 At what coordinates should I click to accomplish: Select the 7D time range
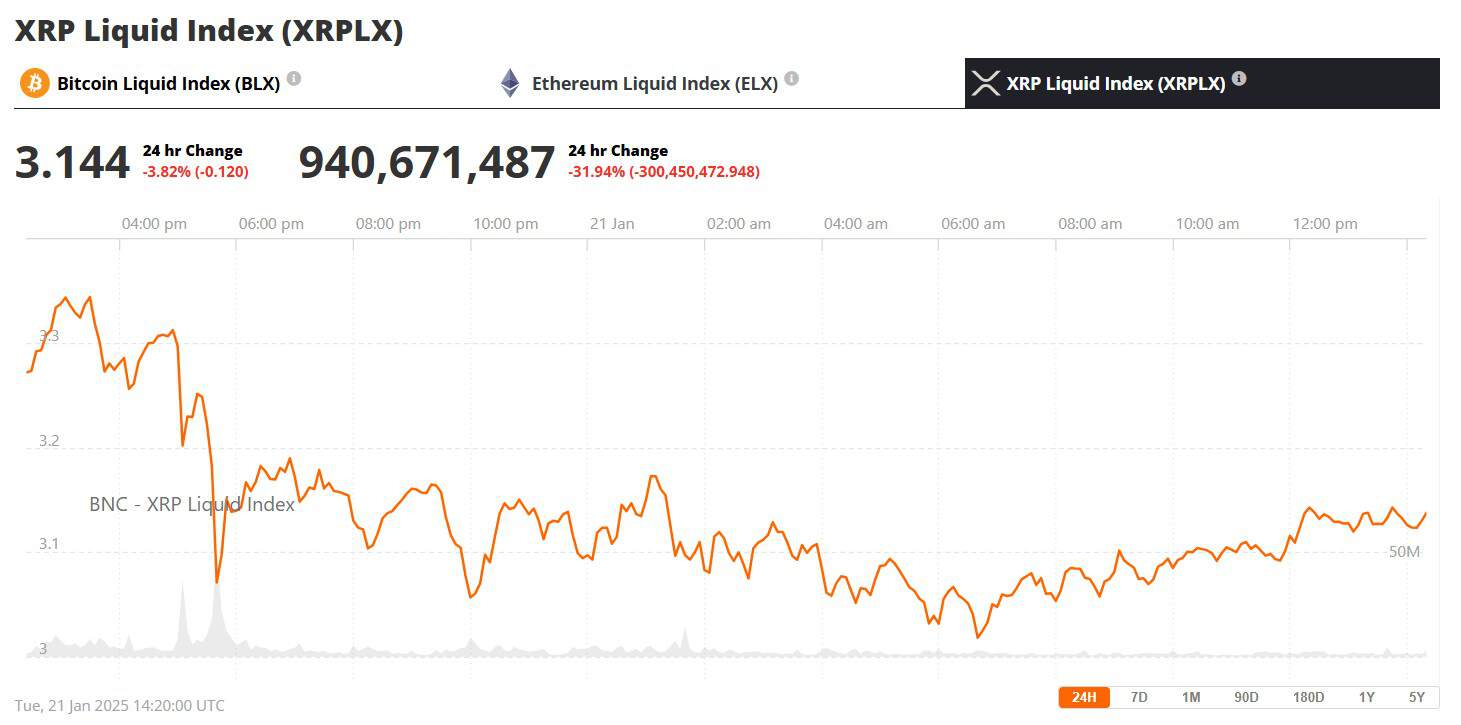coord(1139,697)
